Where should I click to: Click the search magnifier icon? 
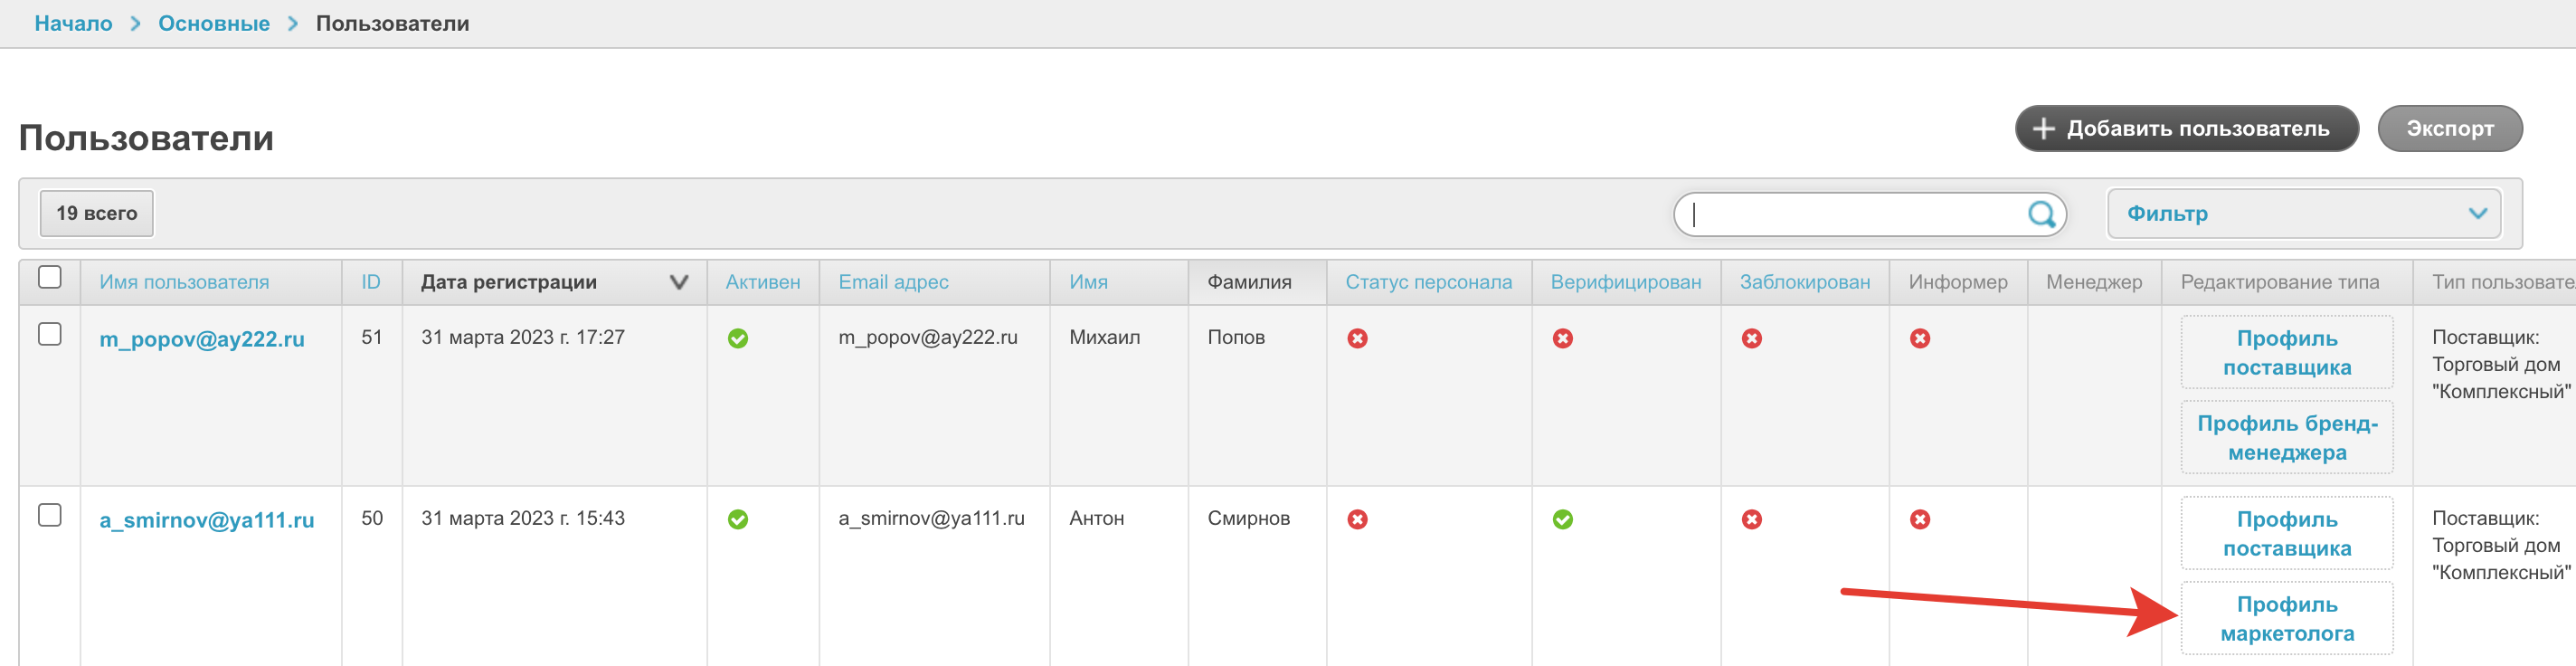tap(2040, 214)
